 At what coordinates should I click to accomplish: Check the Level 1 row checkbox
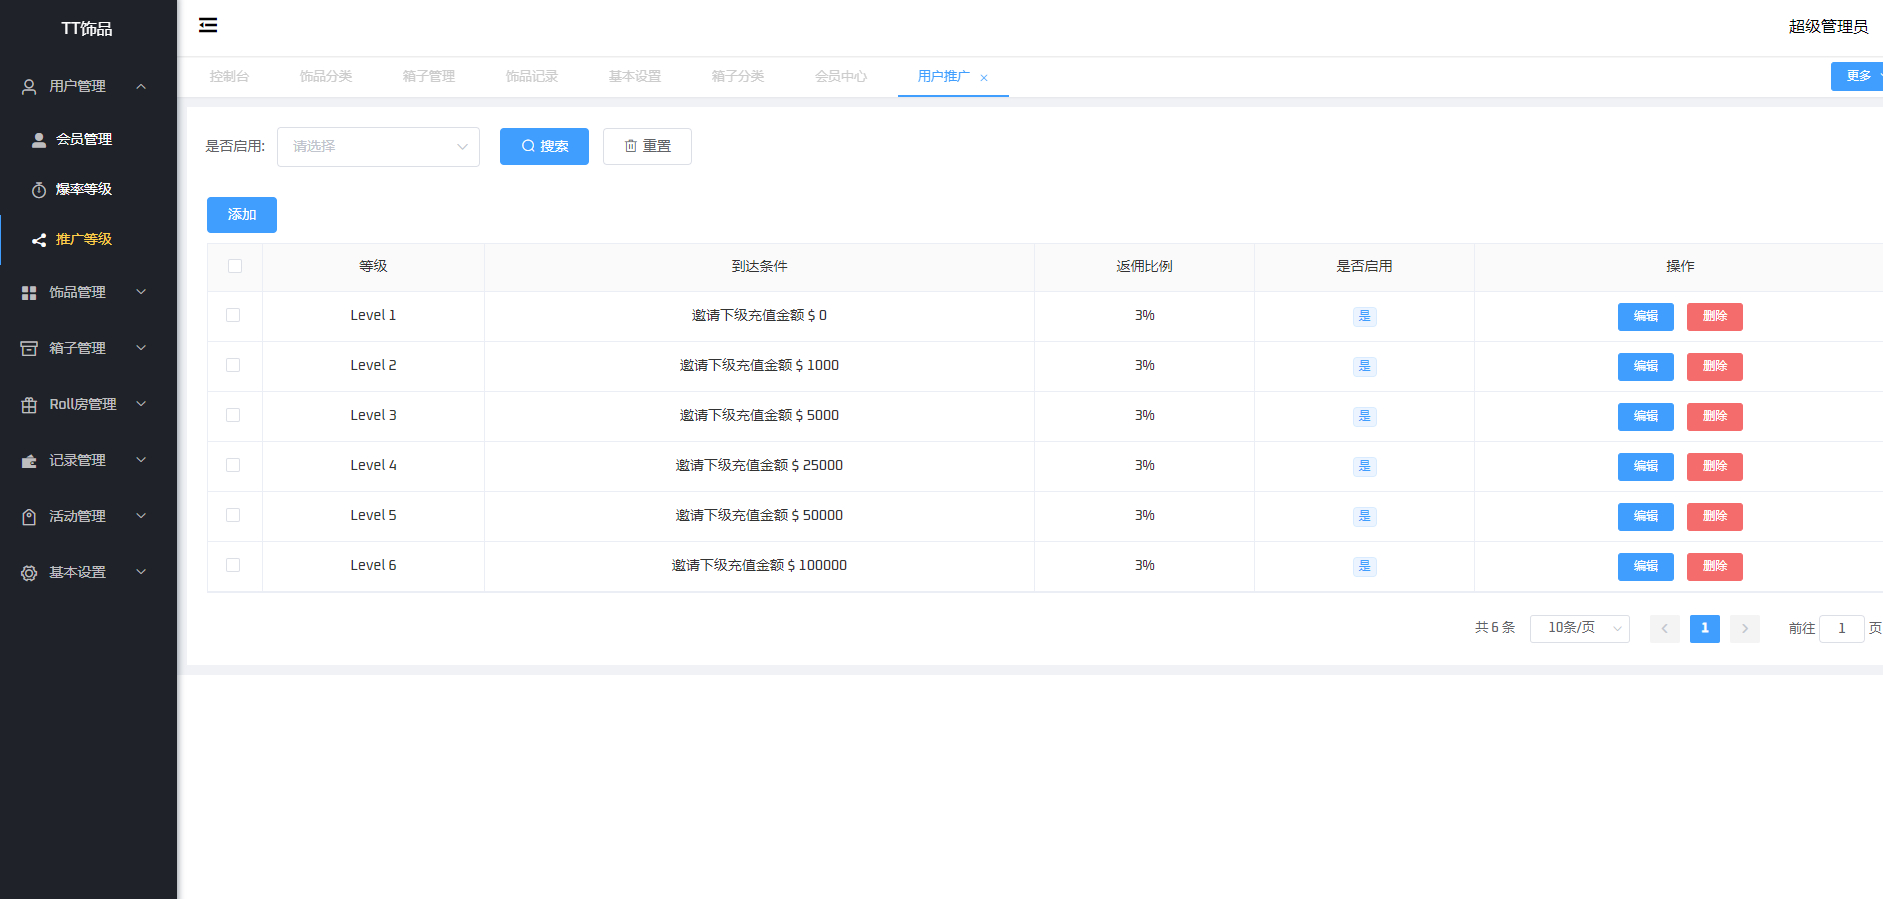click(233, 315)
